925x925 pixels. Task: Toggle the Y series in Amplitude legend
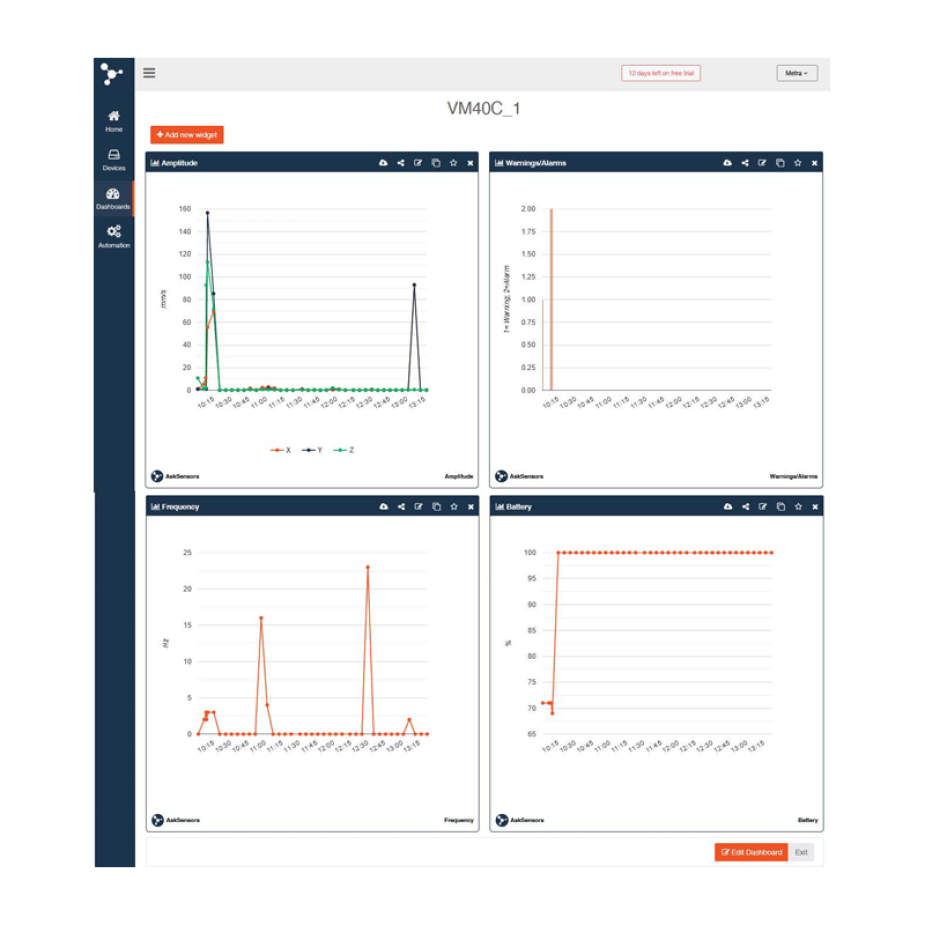[314, 450]
